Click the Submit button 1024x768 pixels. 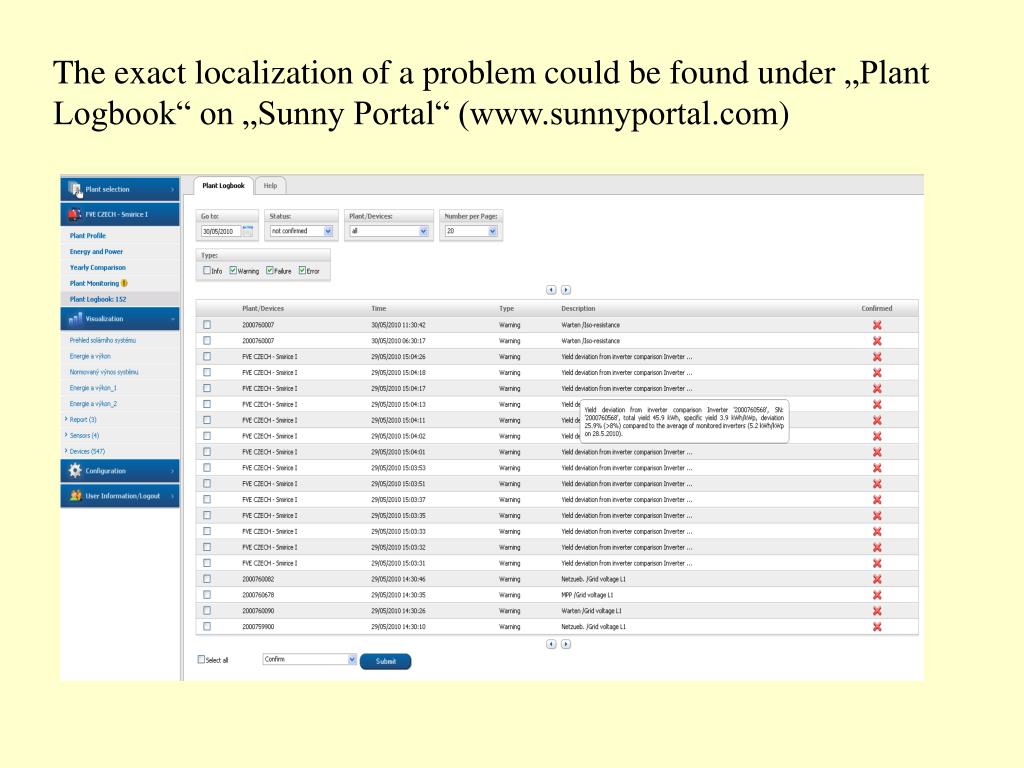pos(385,661)
